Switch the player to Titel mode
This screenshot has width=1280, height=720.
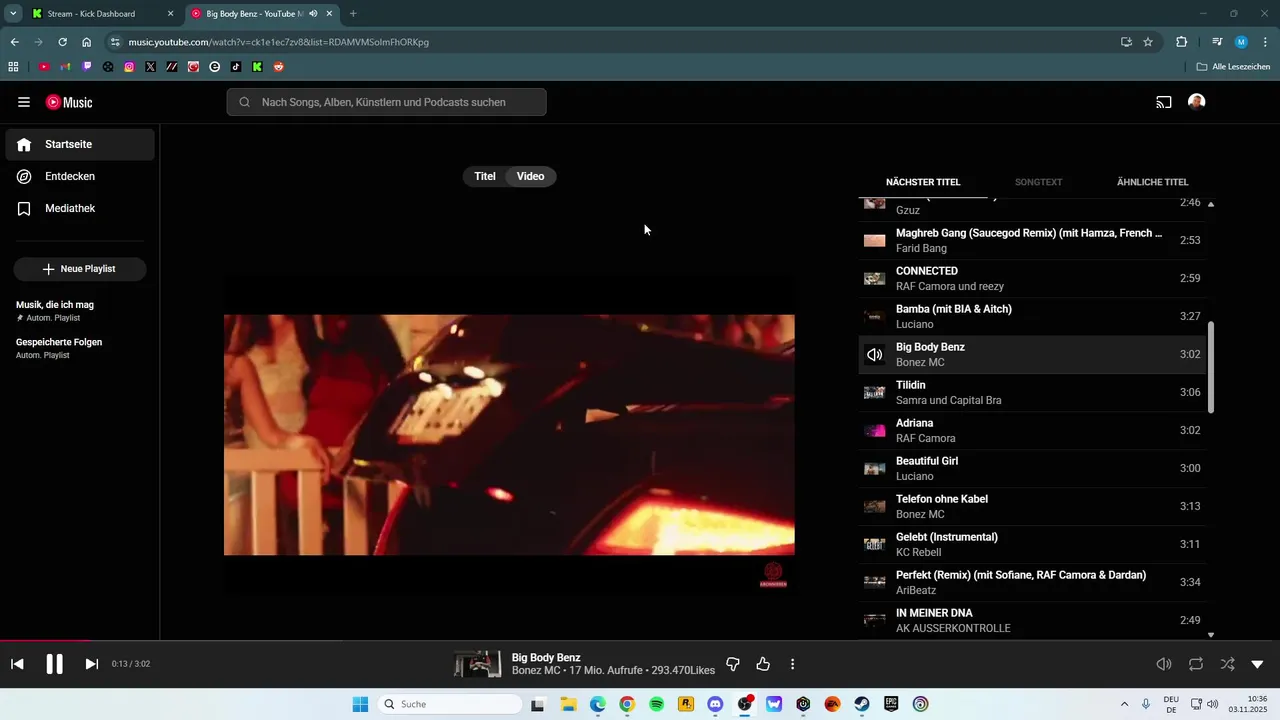485,176
